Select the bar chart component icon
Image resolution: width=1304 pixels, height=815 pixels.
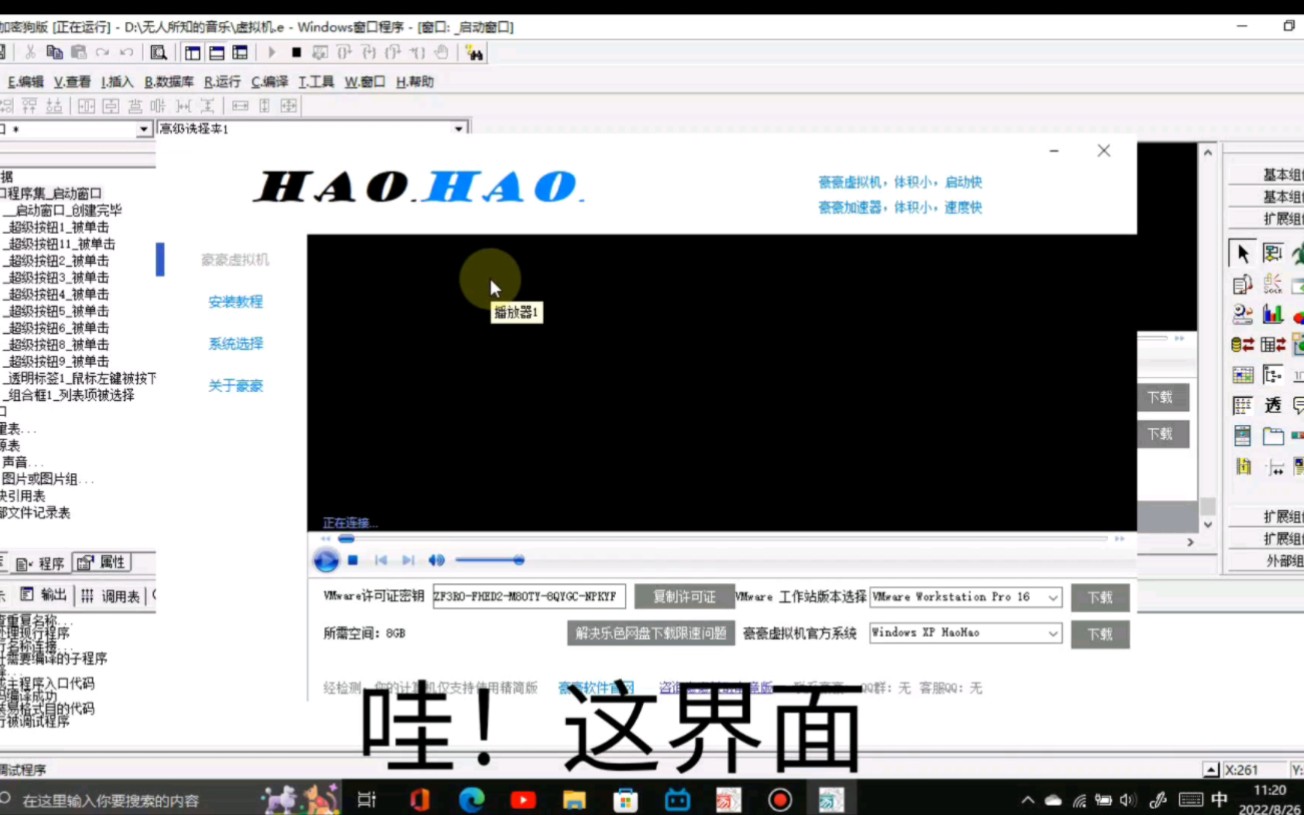1273,314
